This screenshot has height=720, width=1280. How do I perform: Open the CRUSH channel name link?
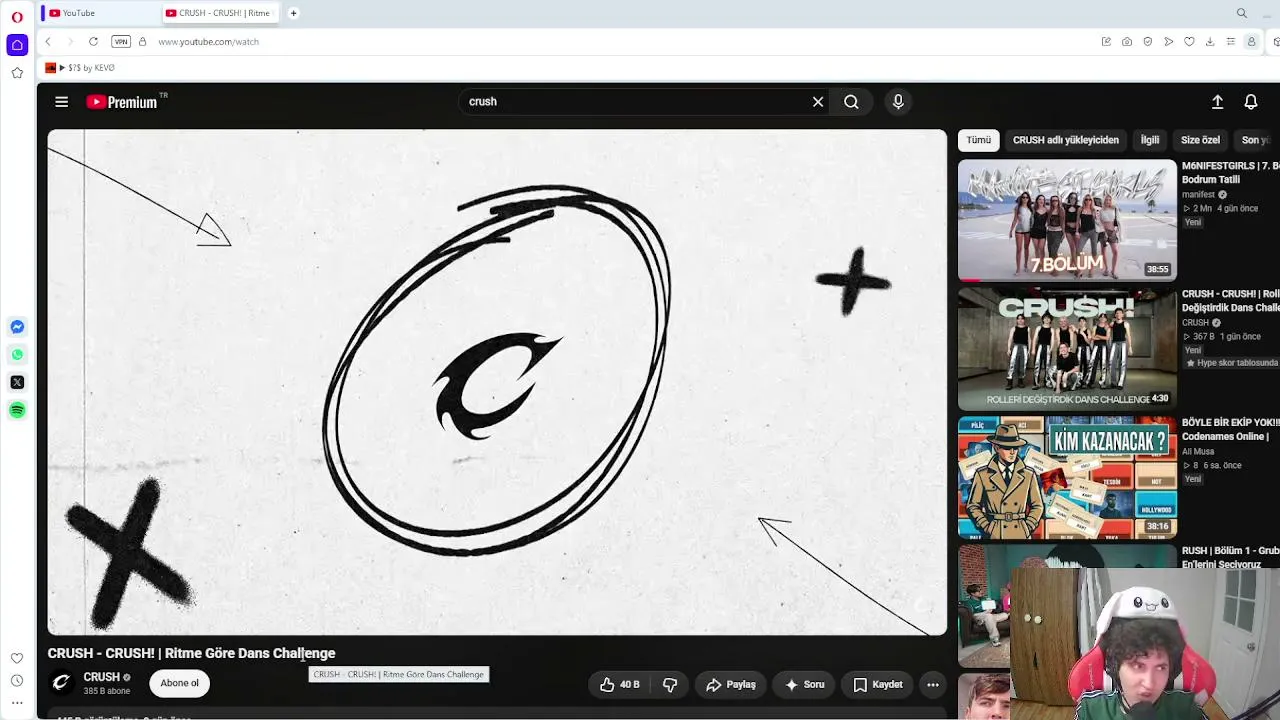101,677
